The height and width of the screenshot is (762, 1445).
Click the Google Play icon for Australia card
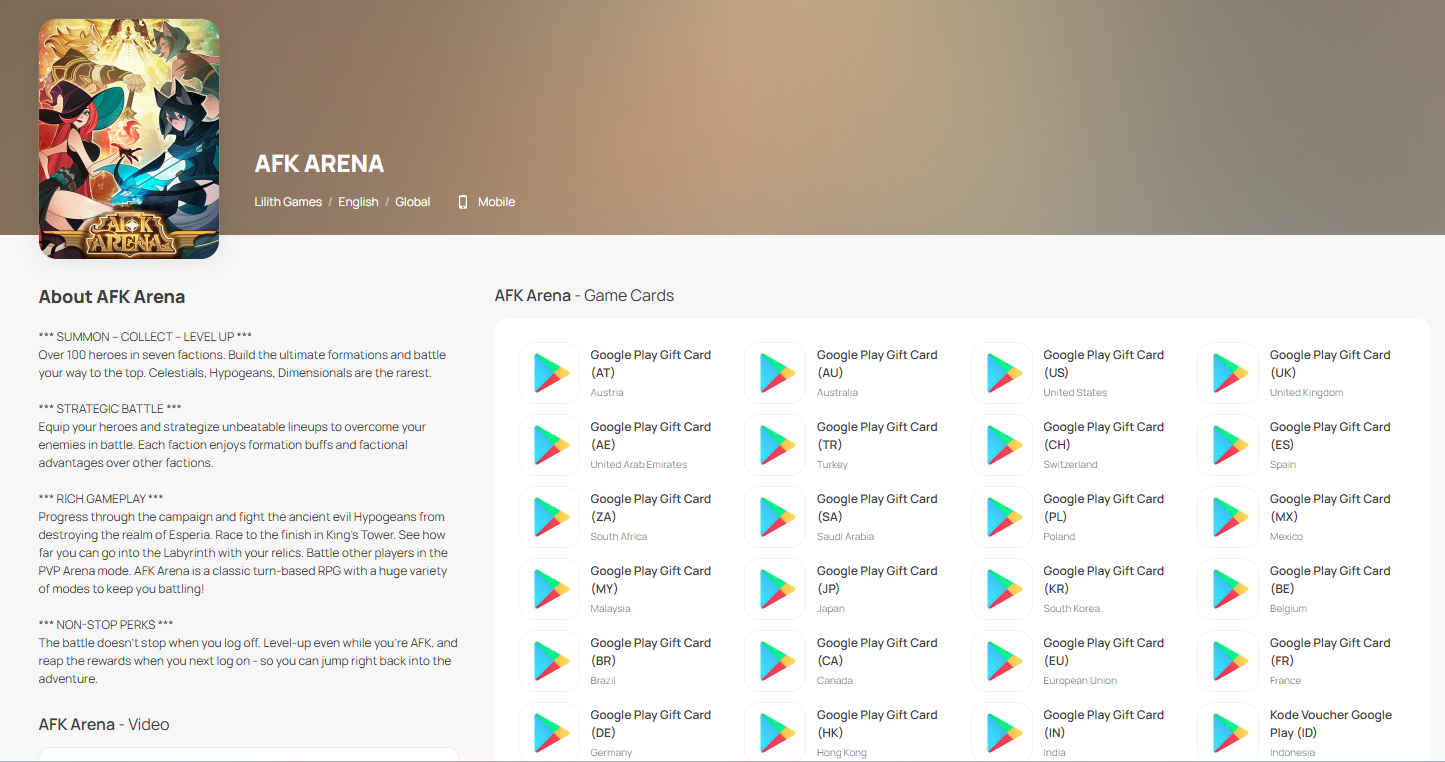775,373
